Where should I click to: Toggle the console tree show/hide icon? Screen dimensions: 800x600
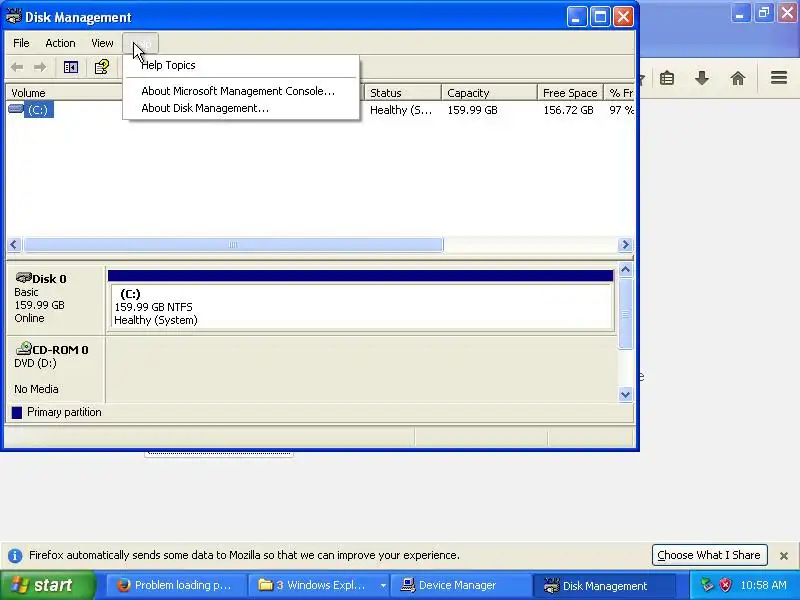click(x=70, y=67)
